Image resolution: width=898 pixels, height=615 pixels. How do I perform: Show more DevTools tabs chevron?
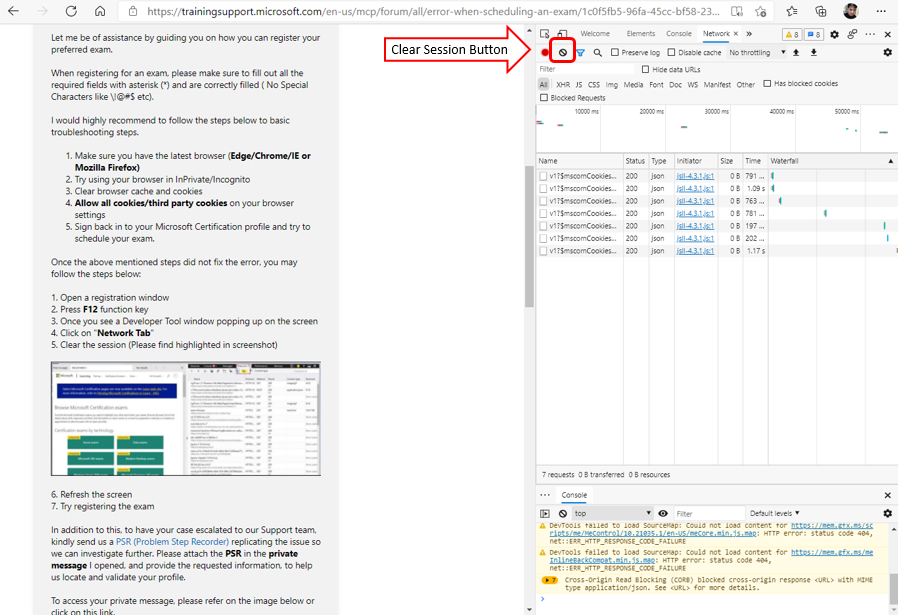pyautogui.click(x=749, y=34)
